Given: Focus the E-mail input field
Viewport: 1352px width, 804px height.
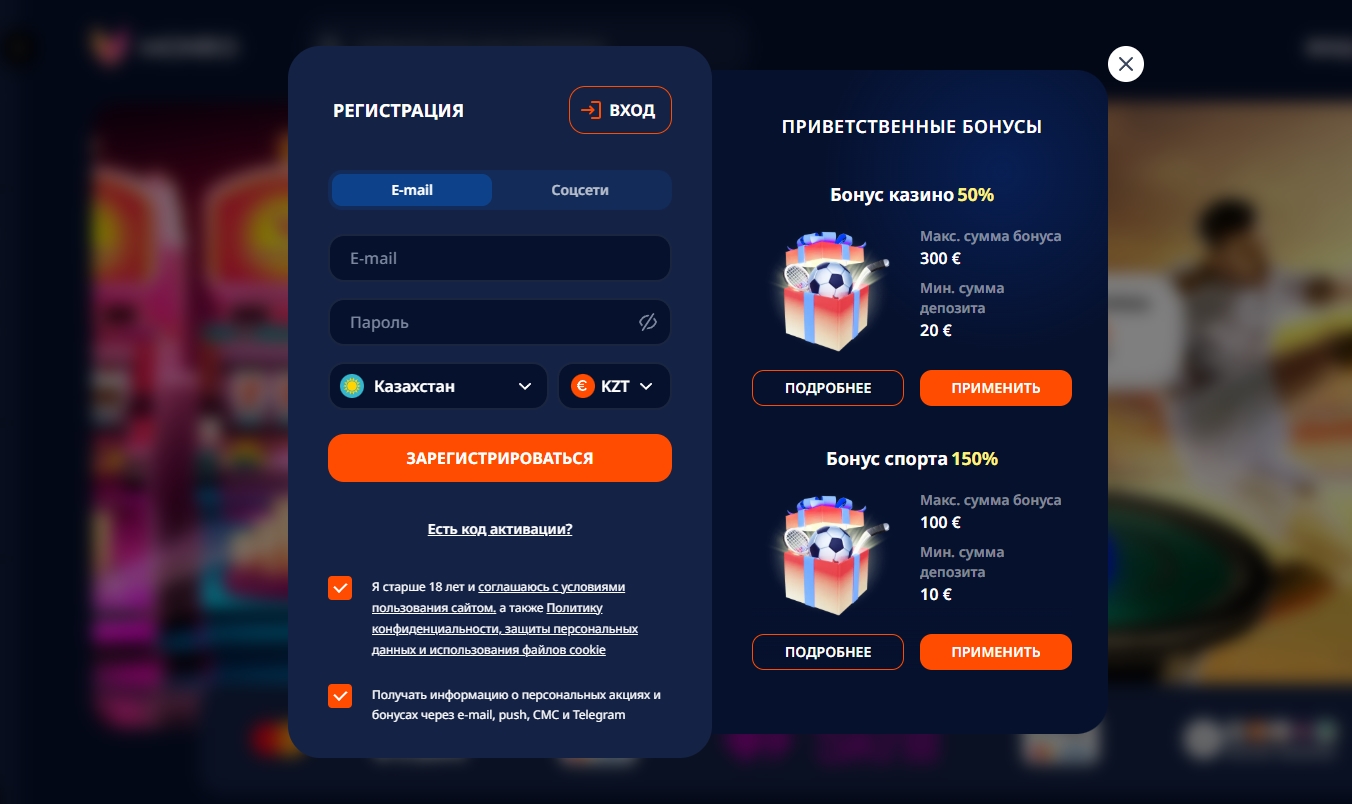Looking at the screenshot, I should [x=500, y=258].
